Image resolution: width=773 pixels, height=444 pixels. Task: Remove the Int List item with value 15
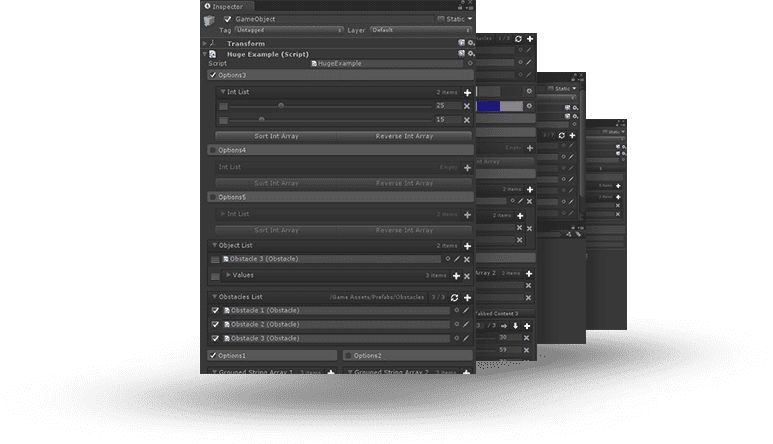tap(467, 120)
